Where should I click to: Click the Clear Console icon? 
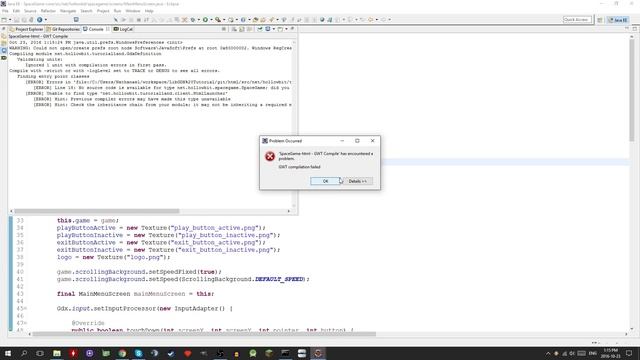[234, 29]
